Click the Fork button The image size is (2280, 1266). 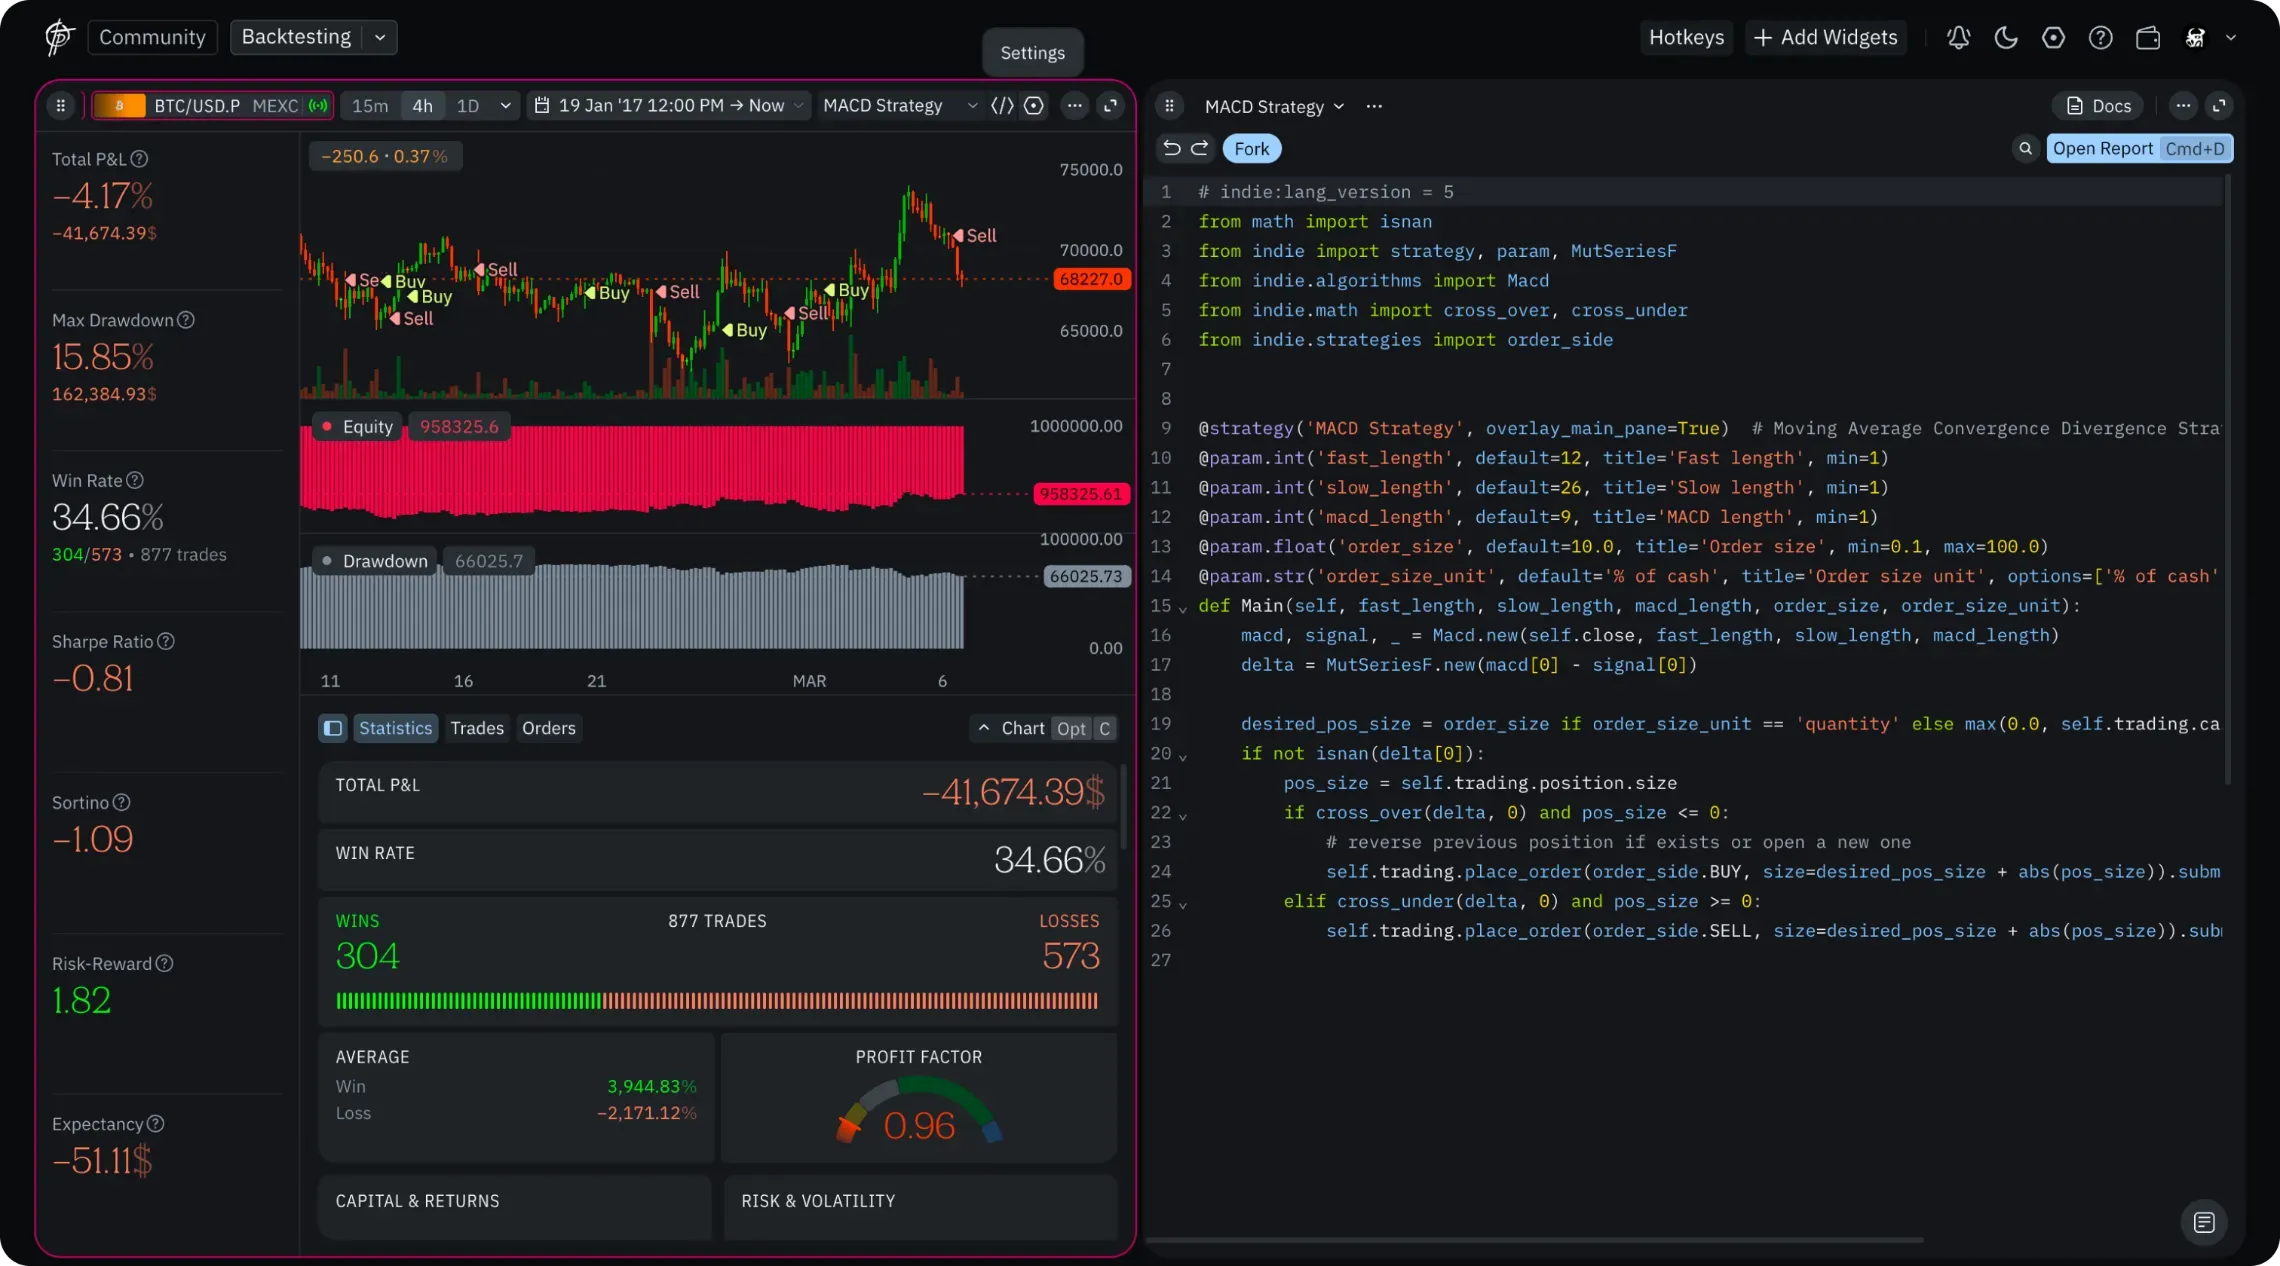pyautogui.click(x=1251, y=149)
